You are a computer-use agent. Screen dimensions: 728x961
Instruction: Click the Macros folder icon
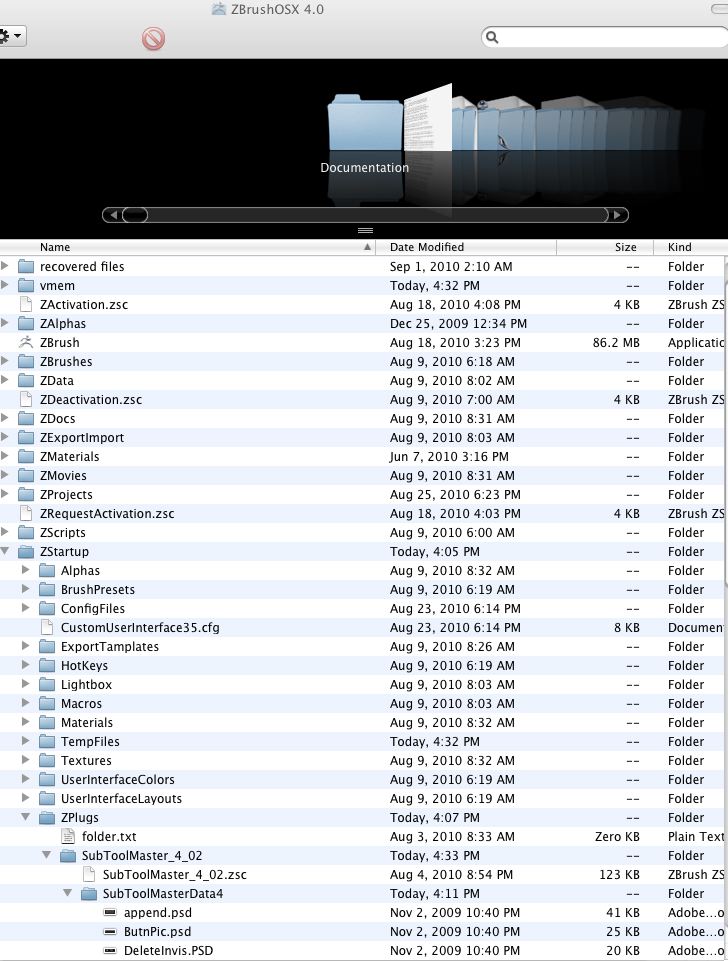click(47, 704)
